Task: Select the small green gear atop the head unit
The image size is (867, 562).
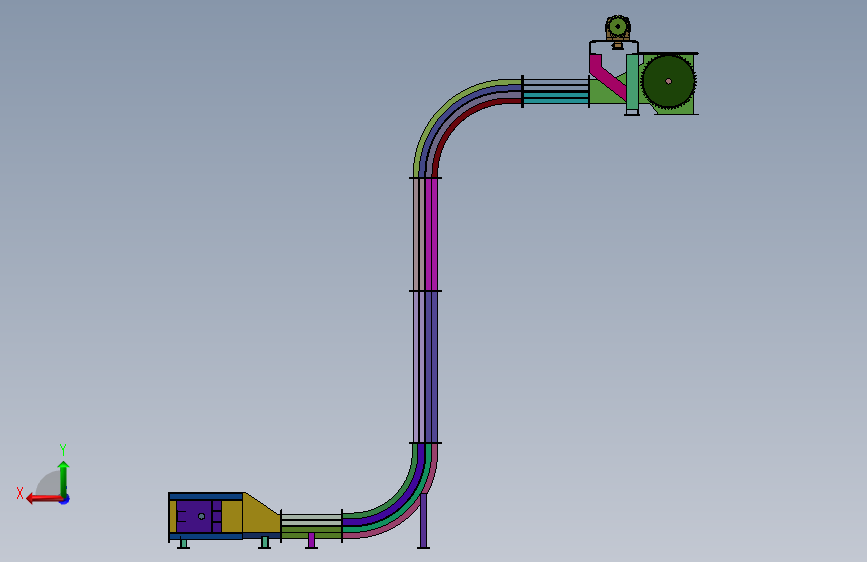Action: coord(618,26)
